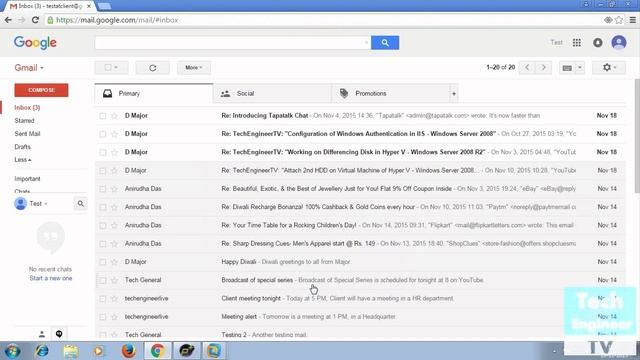This screenshot has width=640, height=360.
Task: Open the notifications bell icon
Action: point(598,42)
